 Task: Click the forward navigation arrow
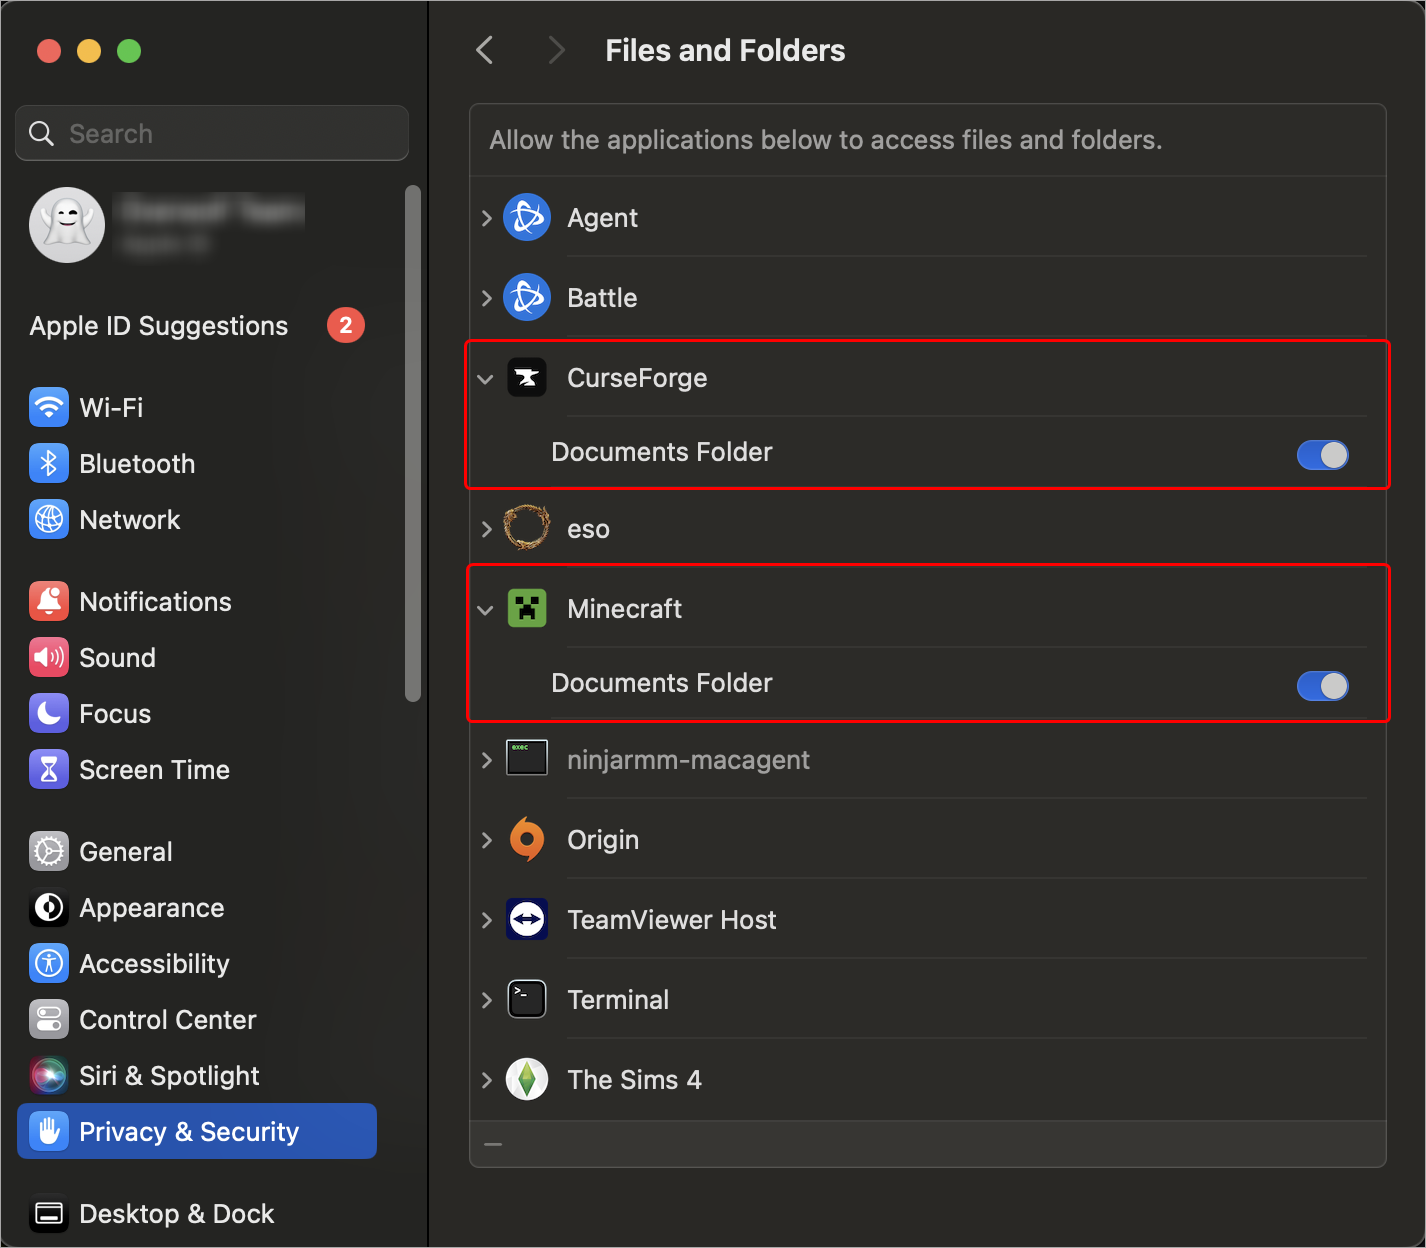[556, 50]
